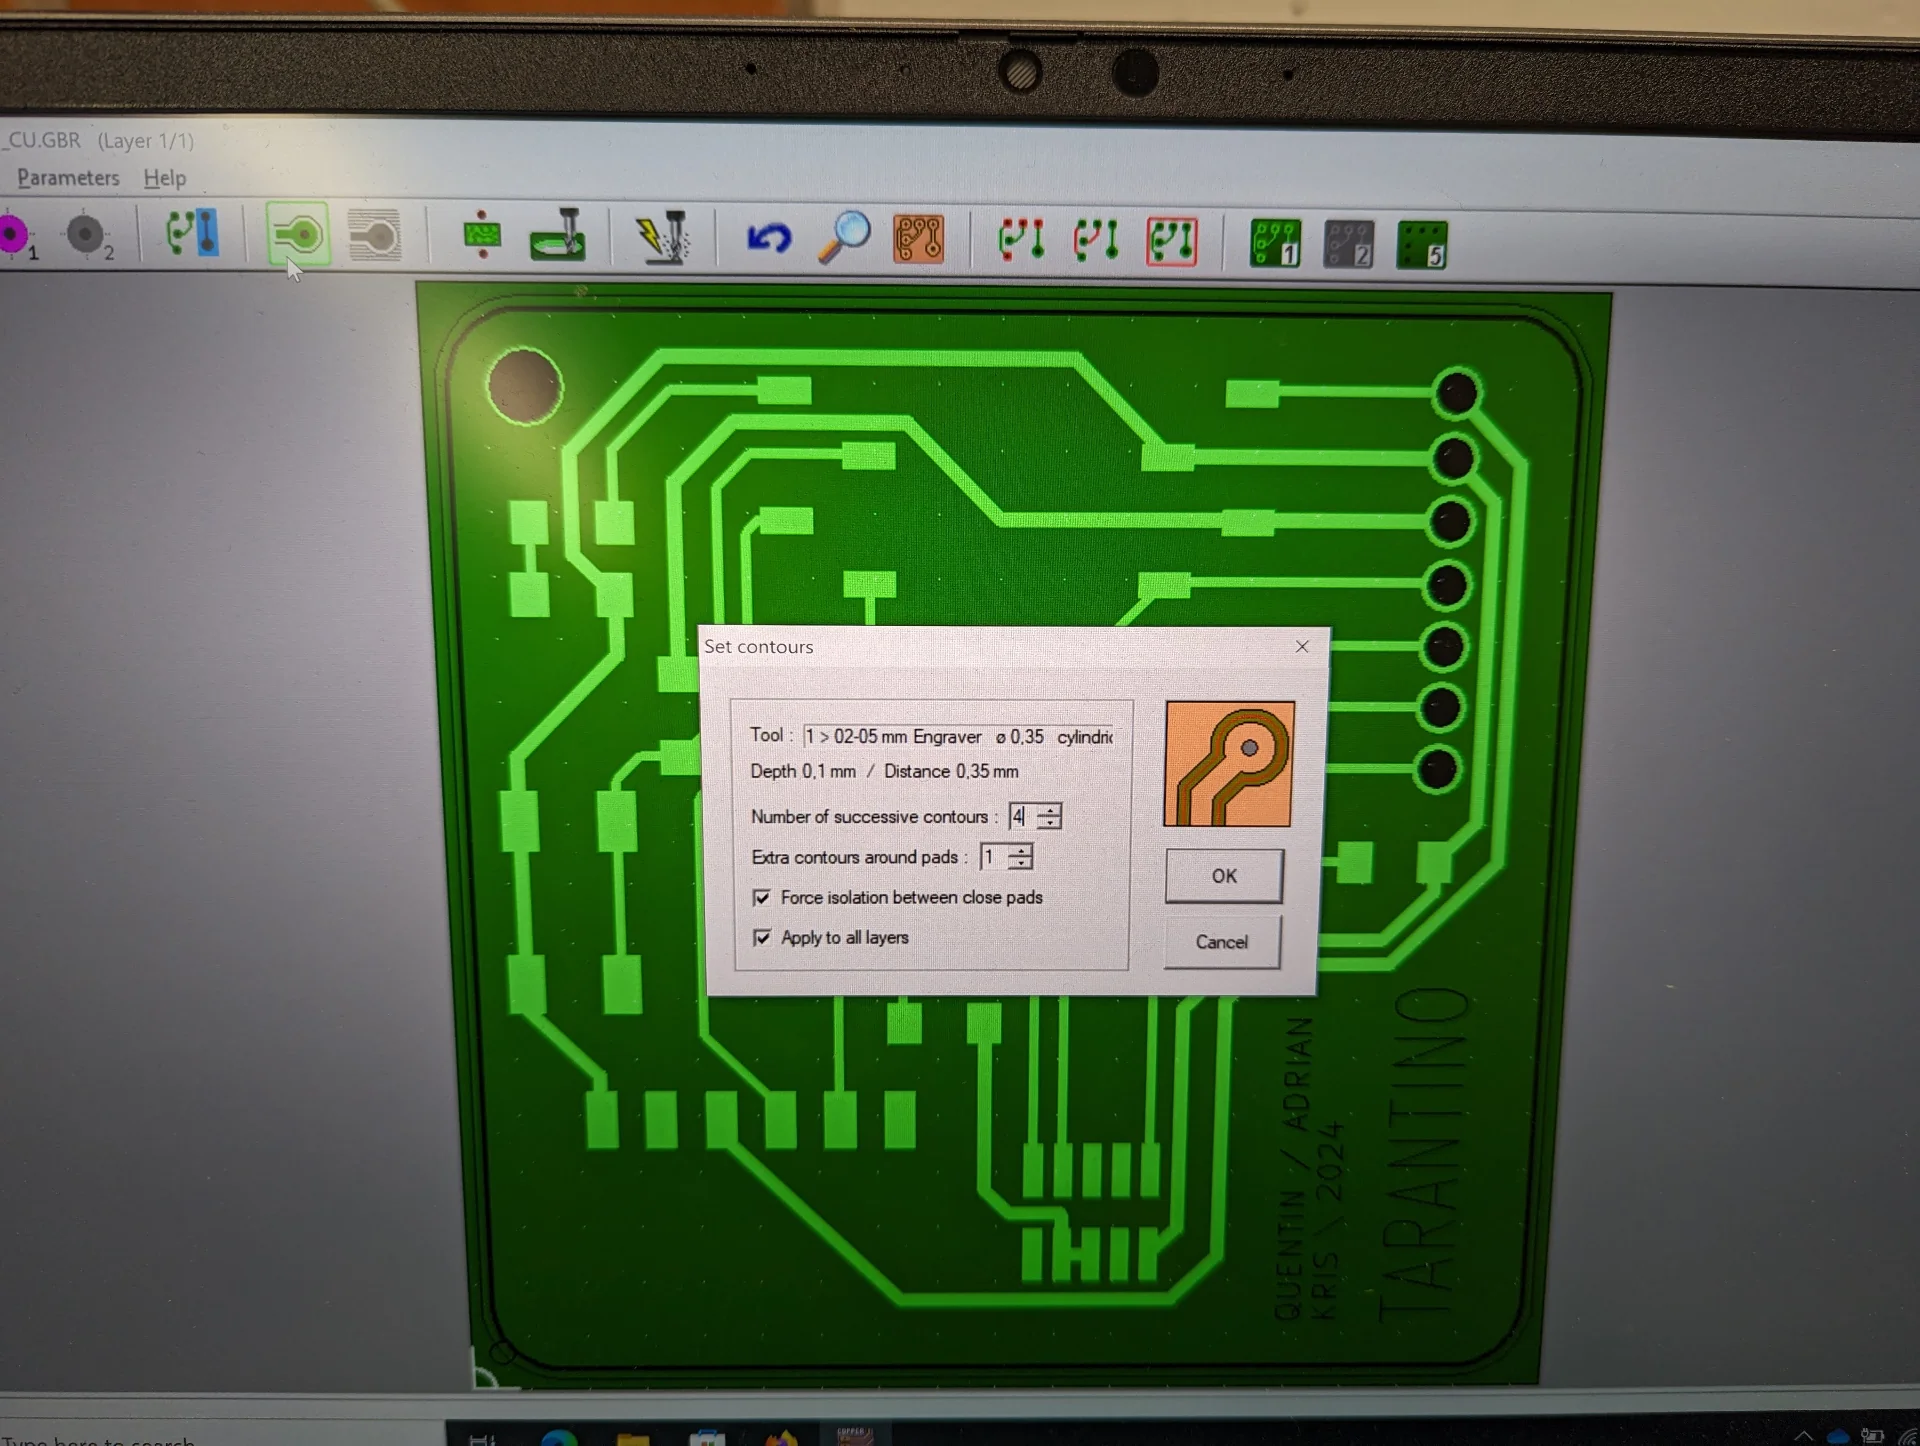Uncheck Apply to all layers
This screenshot has width=1920, height=1446.
point(763,938)
